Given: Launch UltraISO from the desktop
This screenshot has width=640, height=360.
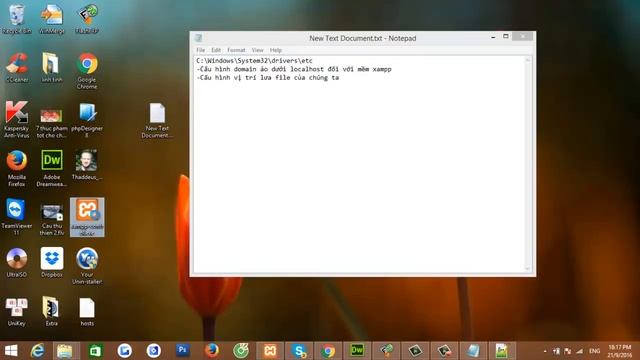Looking at the screenshot, I should pos(17,262).
